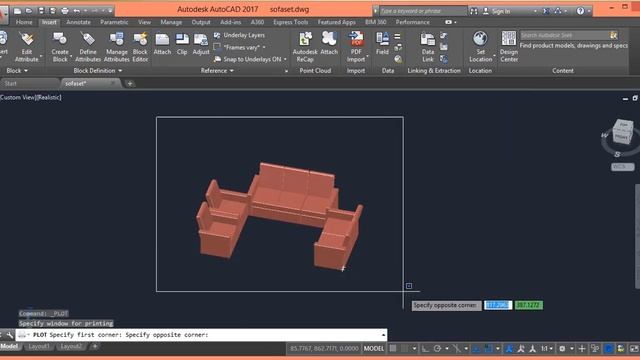
Task: Select the Clip tool
Action: [182, 44]
